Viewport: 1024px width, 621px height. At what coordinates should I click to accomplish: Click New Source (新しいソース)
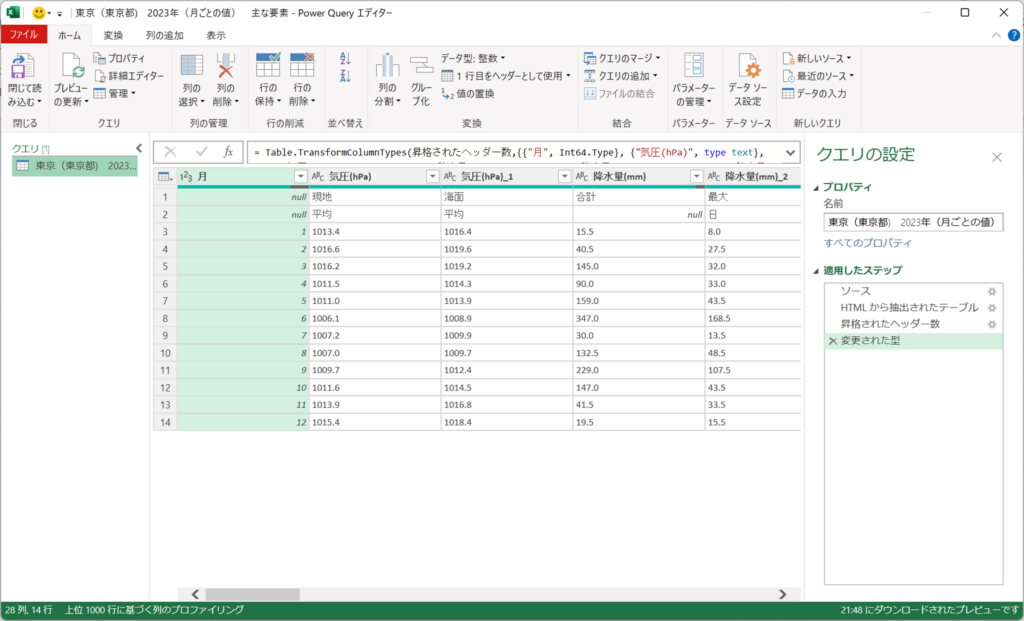(817, 58)
